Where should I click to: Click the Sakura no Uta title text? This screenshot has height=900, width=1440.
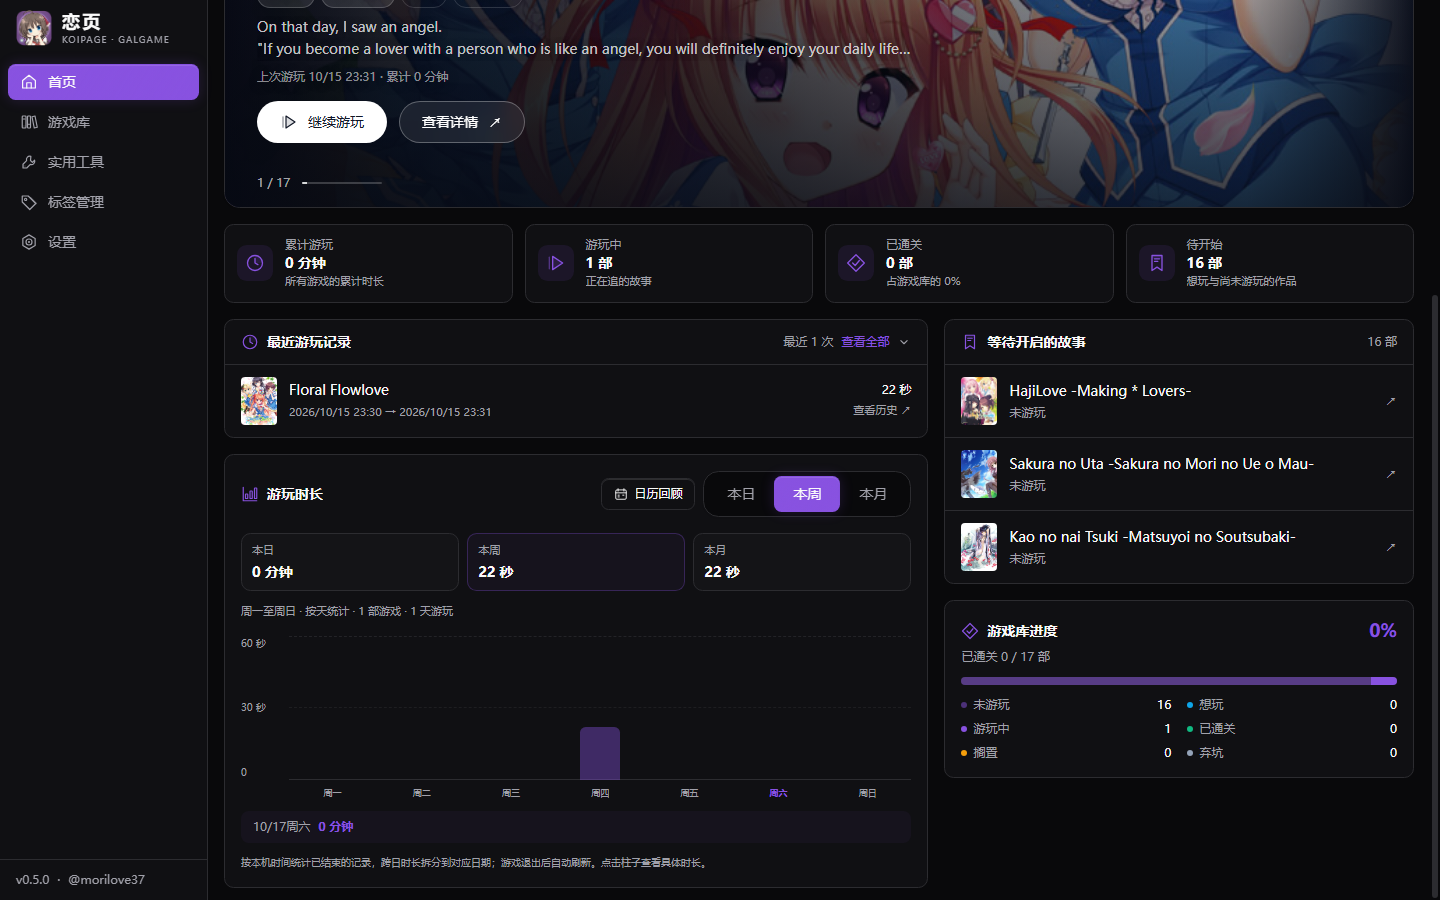tap(1161, 464)
